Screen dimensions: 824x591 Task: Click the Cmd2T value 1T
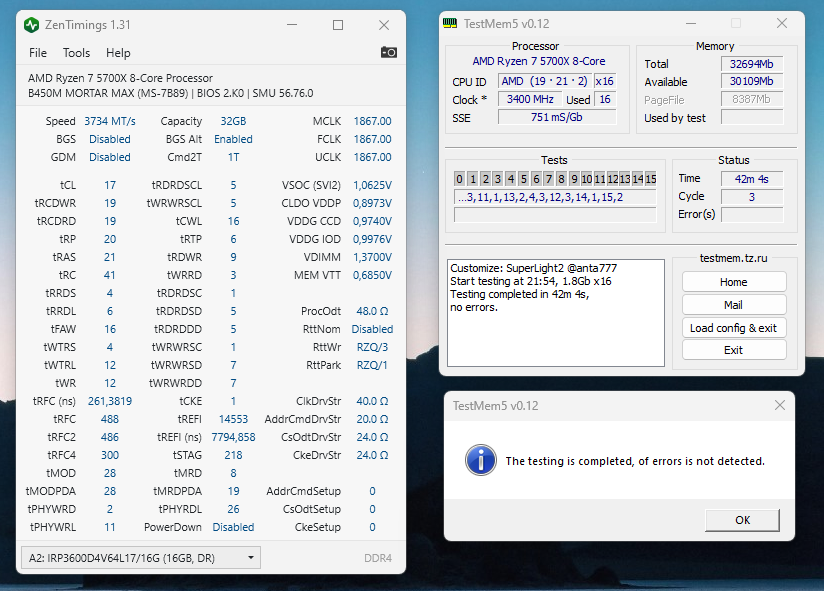tap(233, 157)
